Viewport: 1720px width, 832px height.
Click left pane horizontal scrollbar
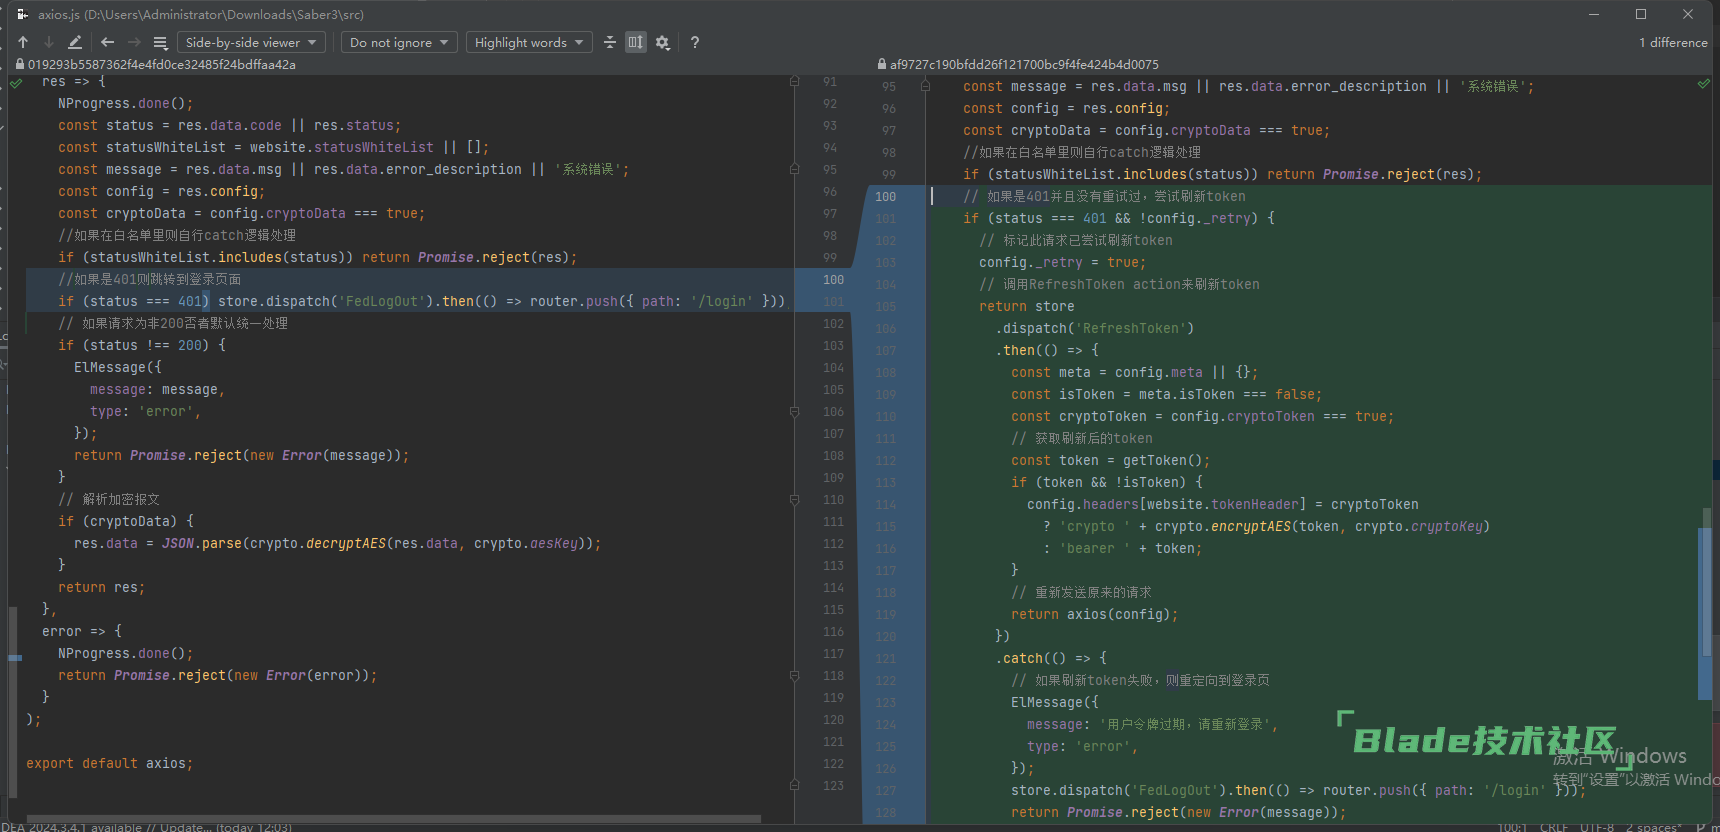(x=395, y=818)
